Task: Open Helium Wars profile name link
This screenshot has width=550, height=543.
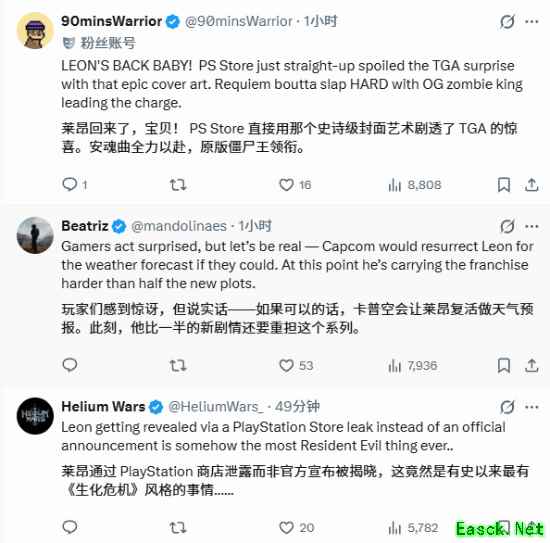Action: (x=103, y=407)
